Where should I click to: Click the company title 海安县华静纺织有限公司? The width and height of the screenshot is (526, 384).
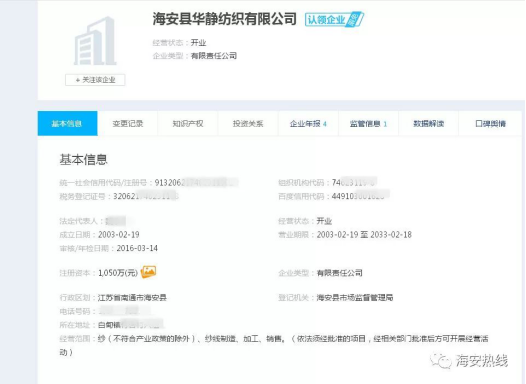pos(224,19)
